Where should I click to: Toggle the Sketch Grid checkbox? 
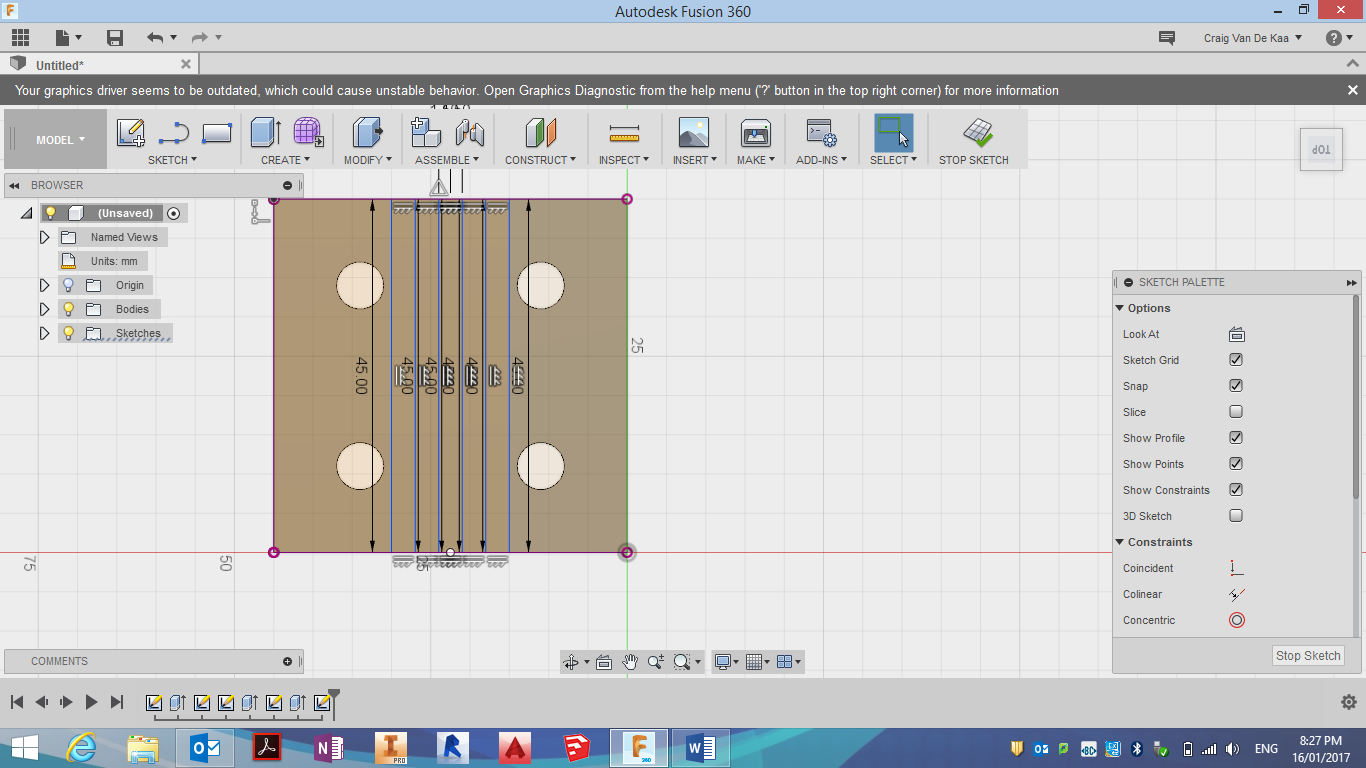point(1236,360)
